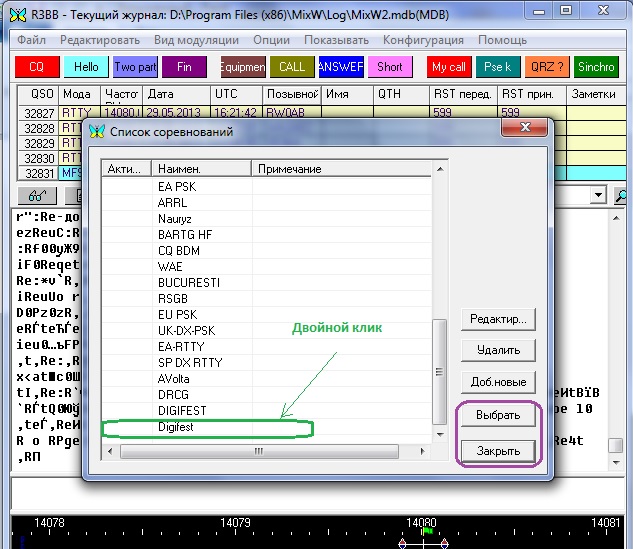Click the Закрыть button in dialog

pos(499,450)
